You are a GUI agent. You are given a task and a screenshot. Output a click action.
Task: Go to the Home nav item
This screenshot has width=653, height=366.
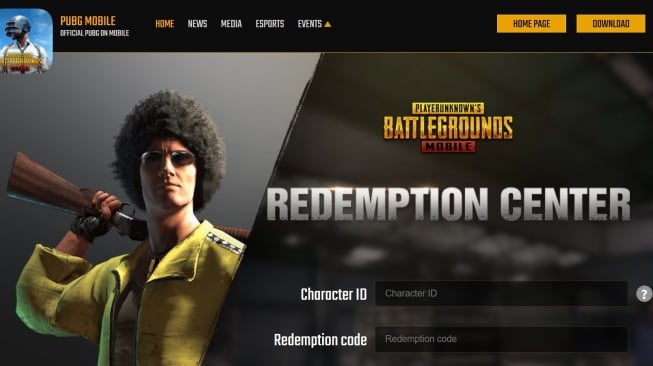[164, 24]
